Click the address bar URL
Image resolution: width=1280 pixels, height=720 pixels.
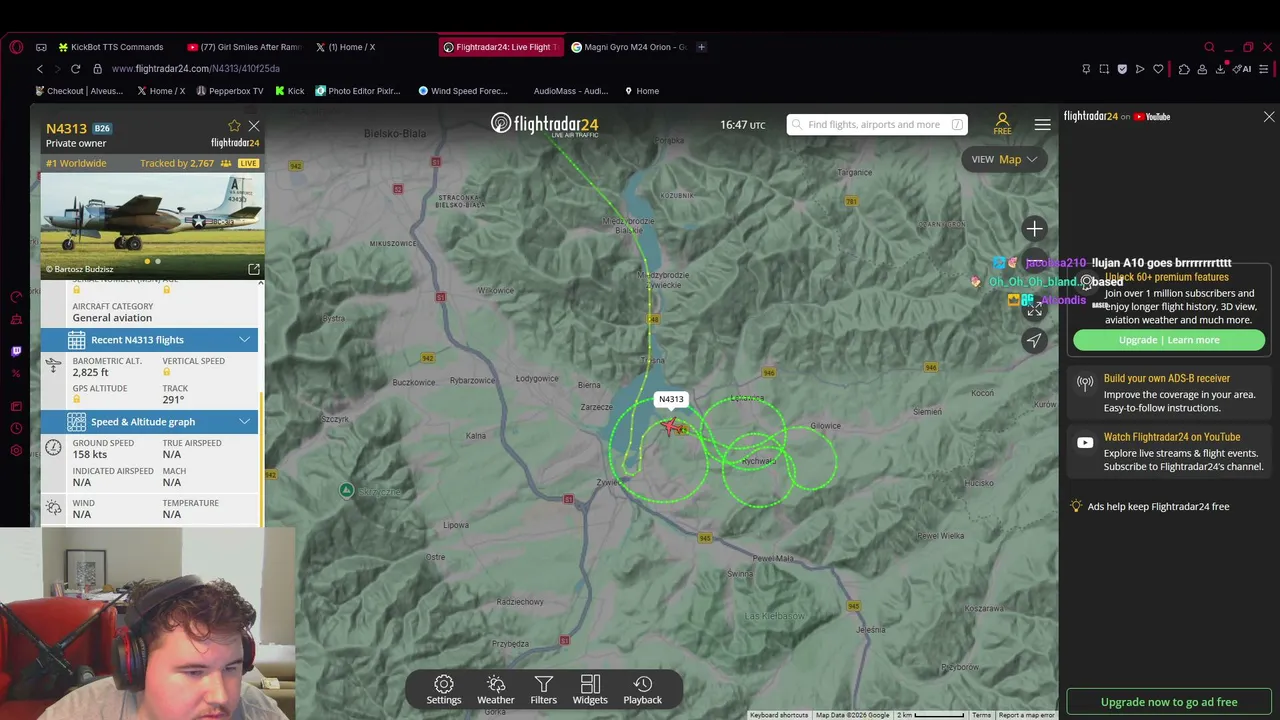coord(196,69)
